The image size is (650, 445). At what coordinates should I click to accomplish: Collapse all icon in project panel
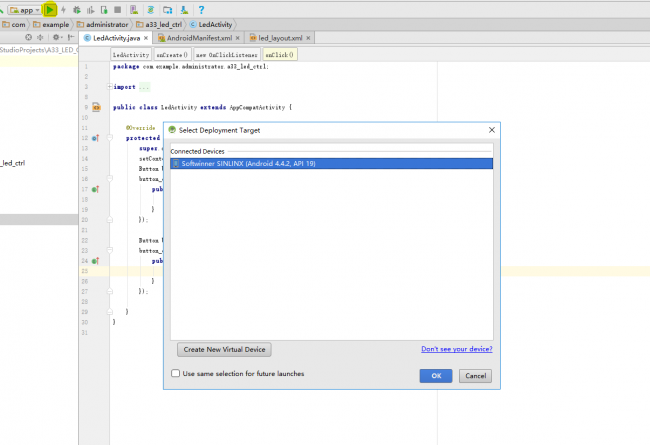click(40, 37)
